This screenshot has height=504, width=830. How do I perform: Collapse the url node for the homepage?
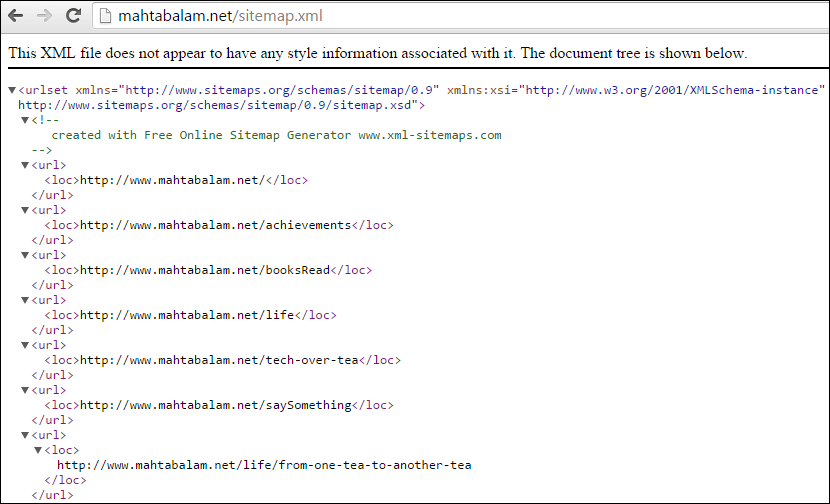[x=24, y=165]
